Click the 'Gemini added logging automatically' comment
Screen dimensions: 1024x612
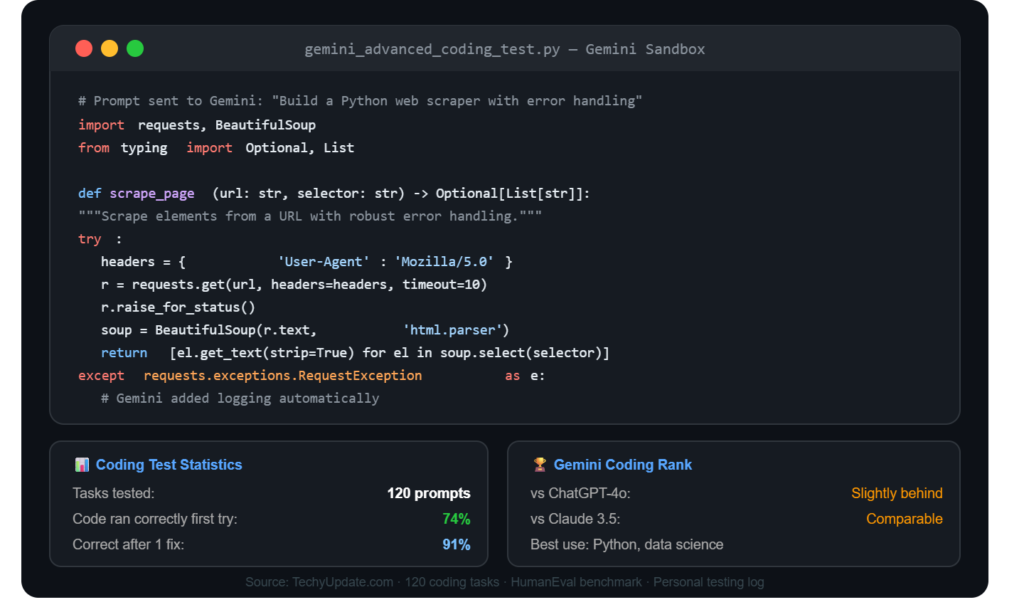240,398
